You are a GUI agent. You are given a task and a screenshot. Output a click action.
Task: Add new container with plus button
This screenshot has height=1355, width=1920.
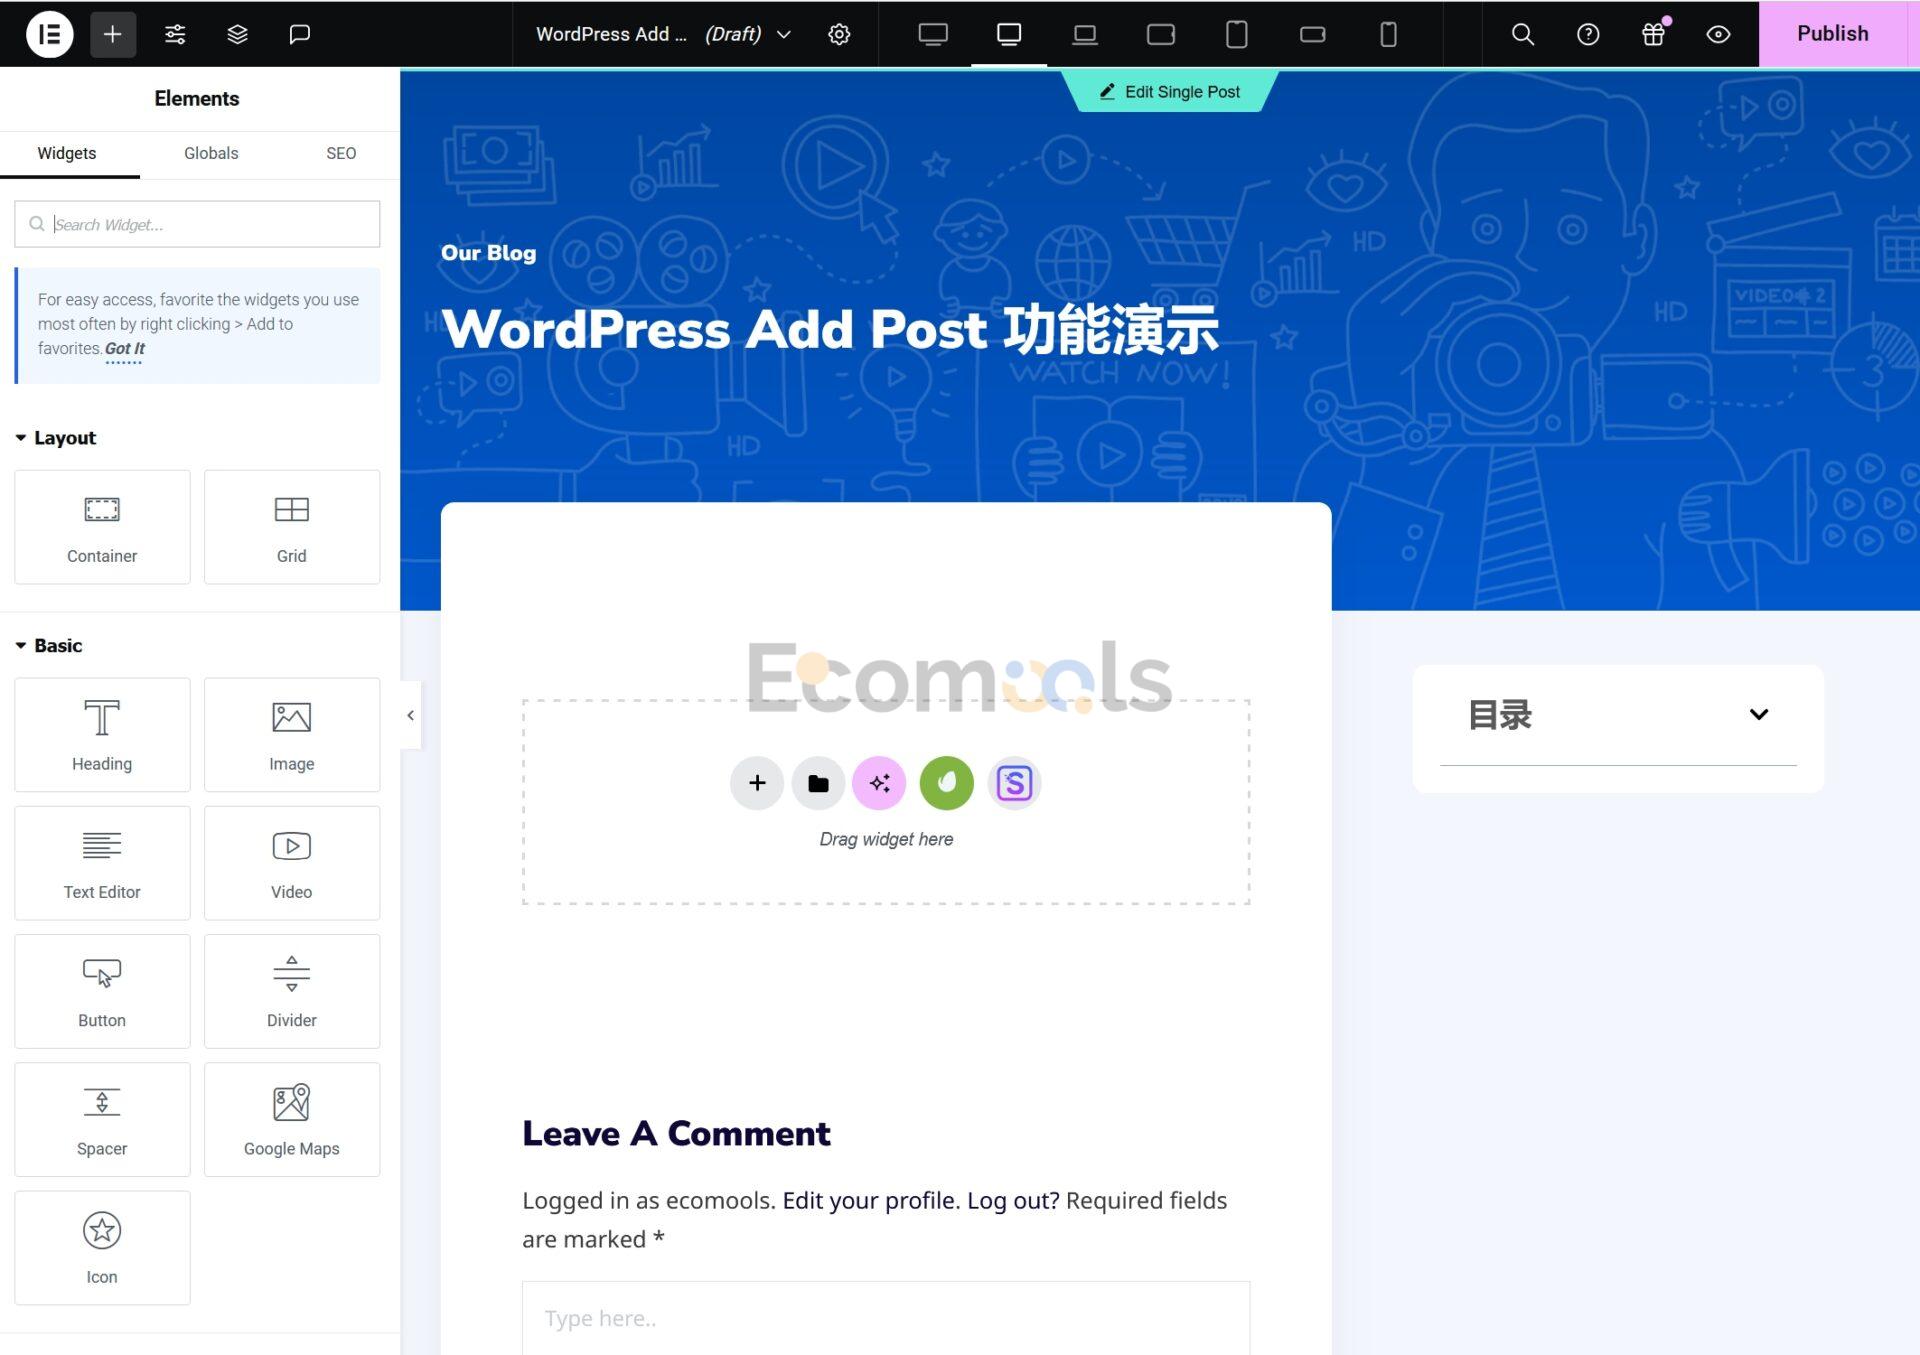757,783
